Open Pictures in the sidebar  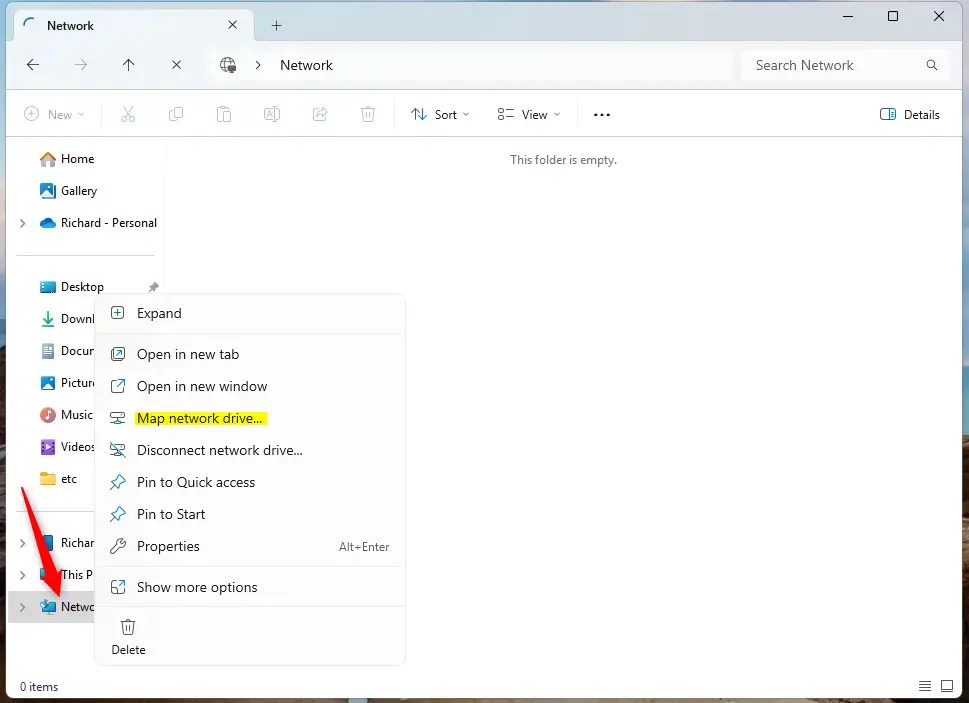(67, 383)
